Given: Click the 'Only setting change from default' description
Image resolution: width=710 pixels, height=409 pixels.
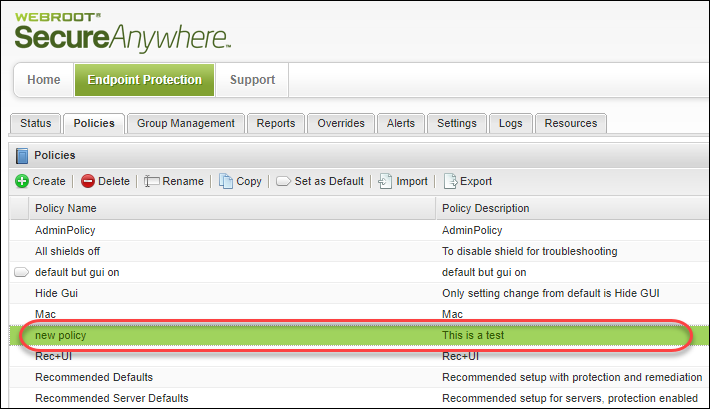Looking at the screenshot, I should point(551,293).
